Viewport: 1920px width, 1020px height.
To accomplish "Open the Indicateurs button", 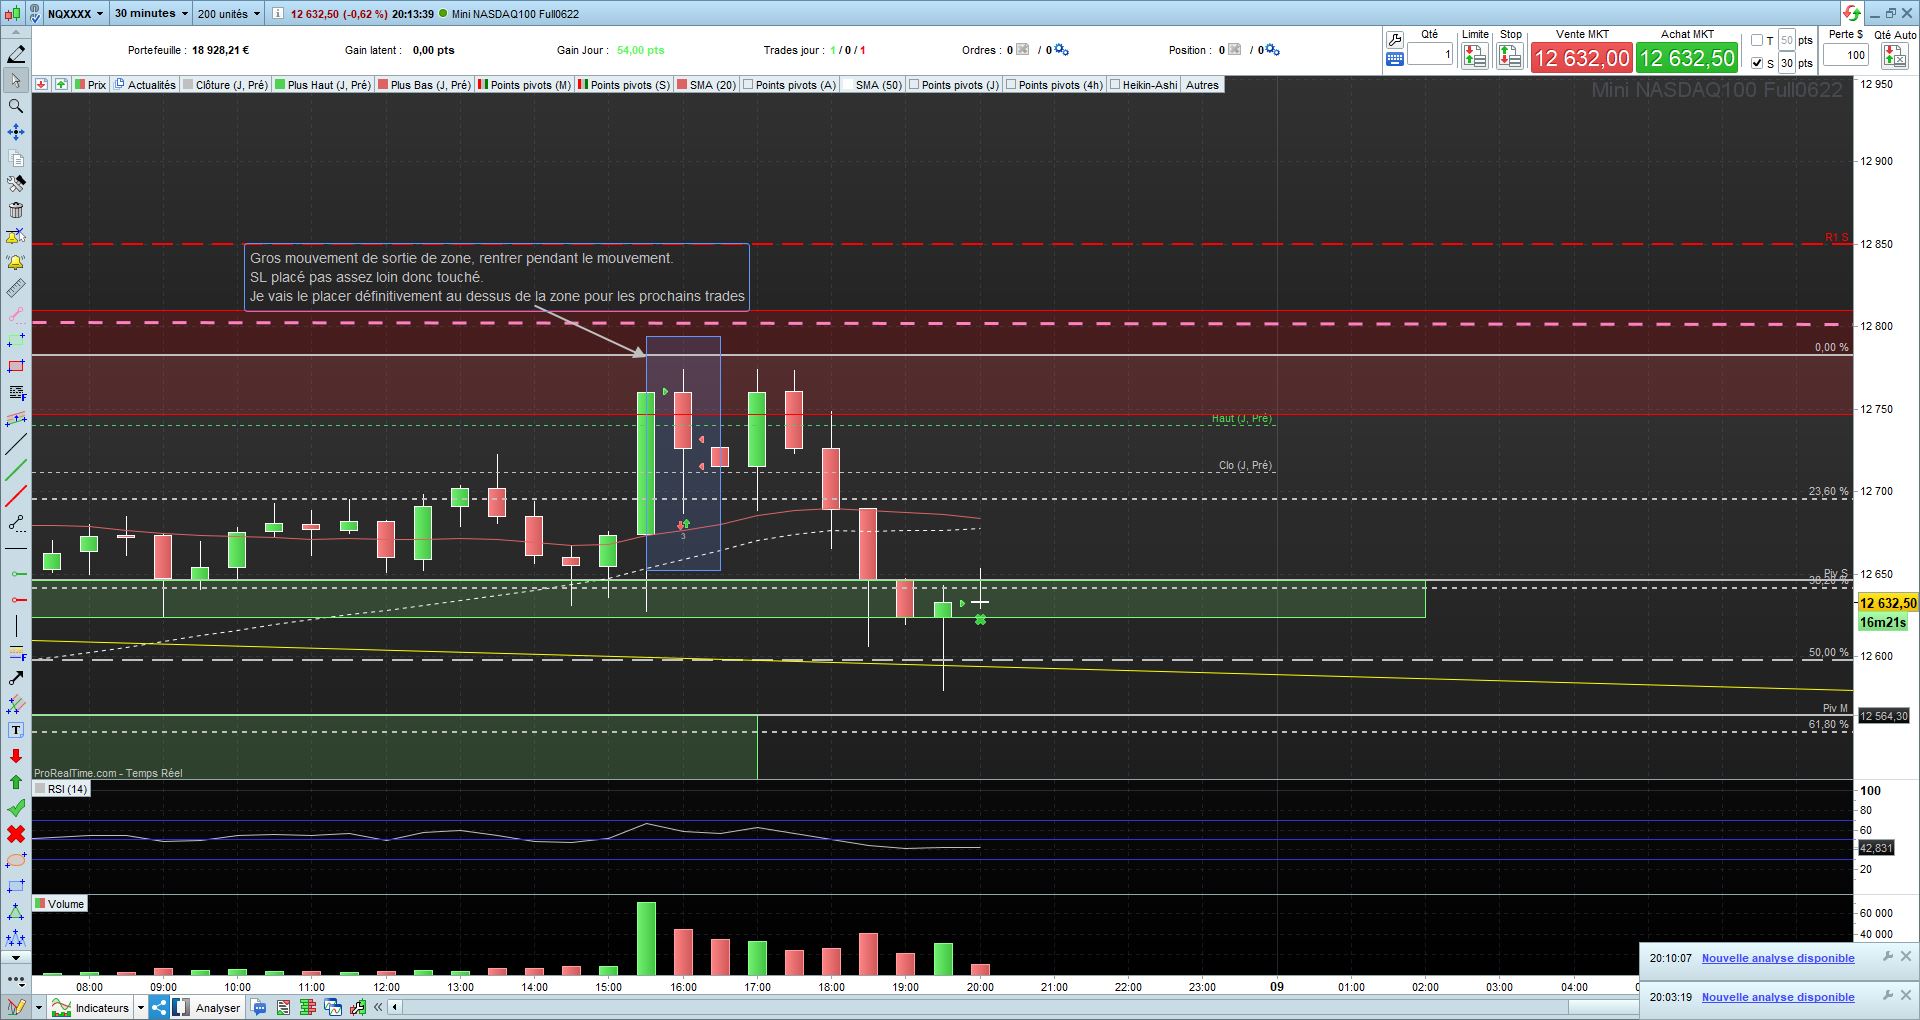I will (x=91, y=1008).
